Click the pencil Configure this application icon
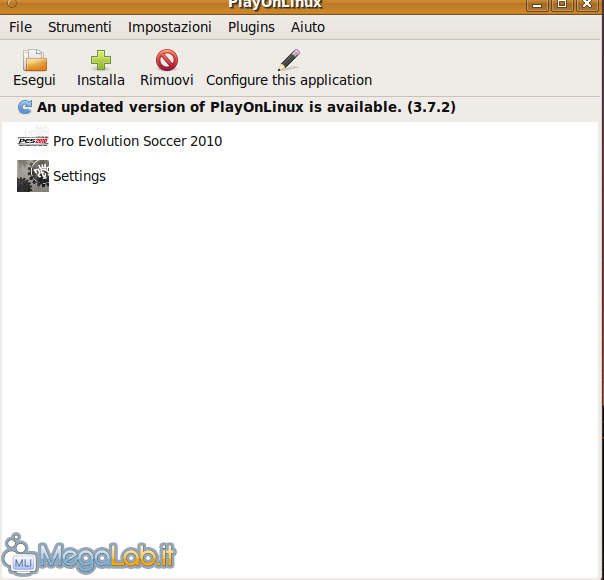 (x=289, y=60)
